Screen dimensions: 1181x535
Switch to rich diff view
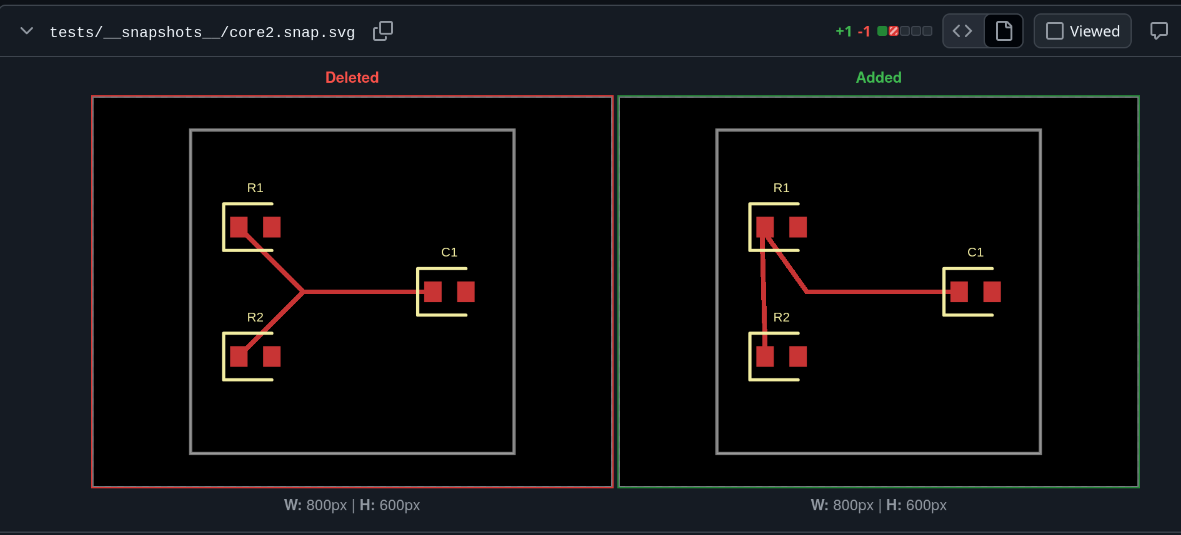pyautogui.click(x=1003, y=31)
